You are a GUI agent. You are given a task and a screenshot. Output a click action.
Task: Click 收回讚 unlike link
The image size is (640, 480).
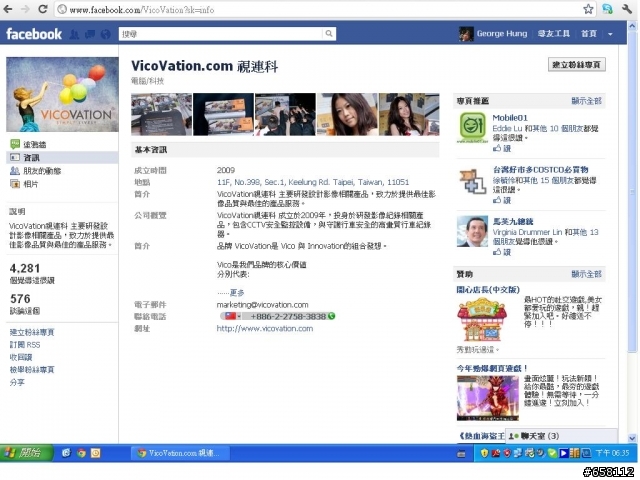coord(21,358)
